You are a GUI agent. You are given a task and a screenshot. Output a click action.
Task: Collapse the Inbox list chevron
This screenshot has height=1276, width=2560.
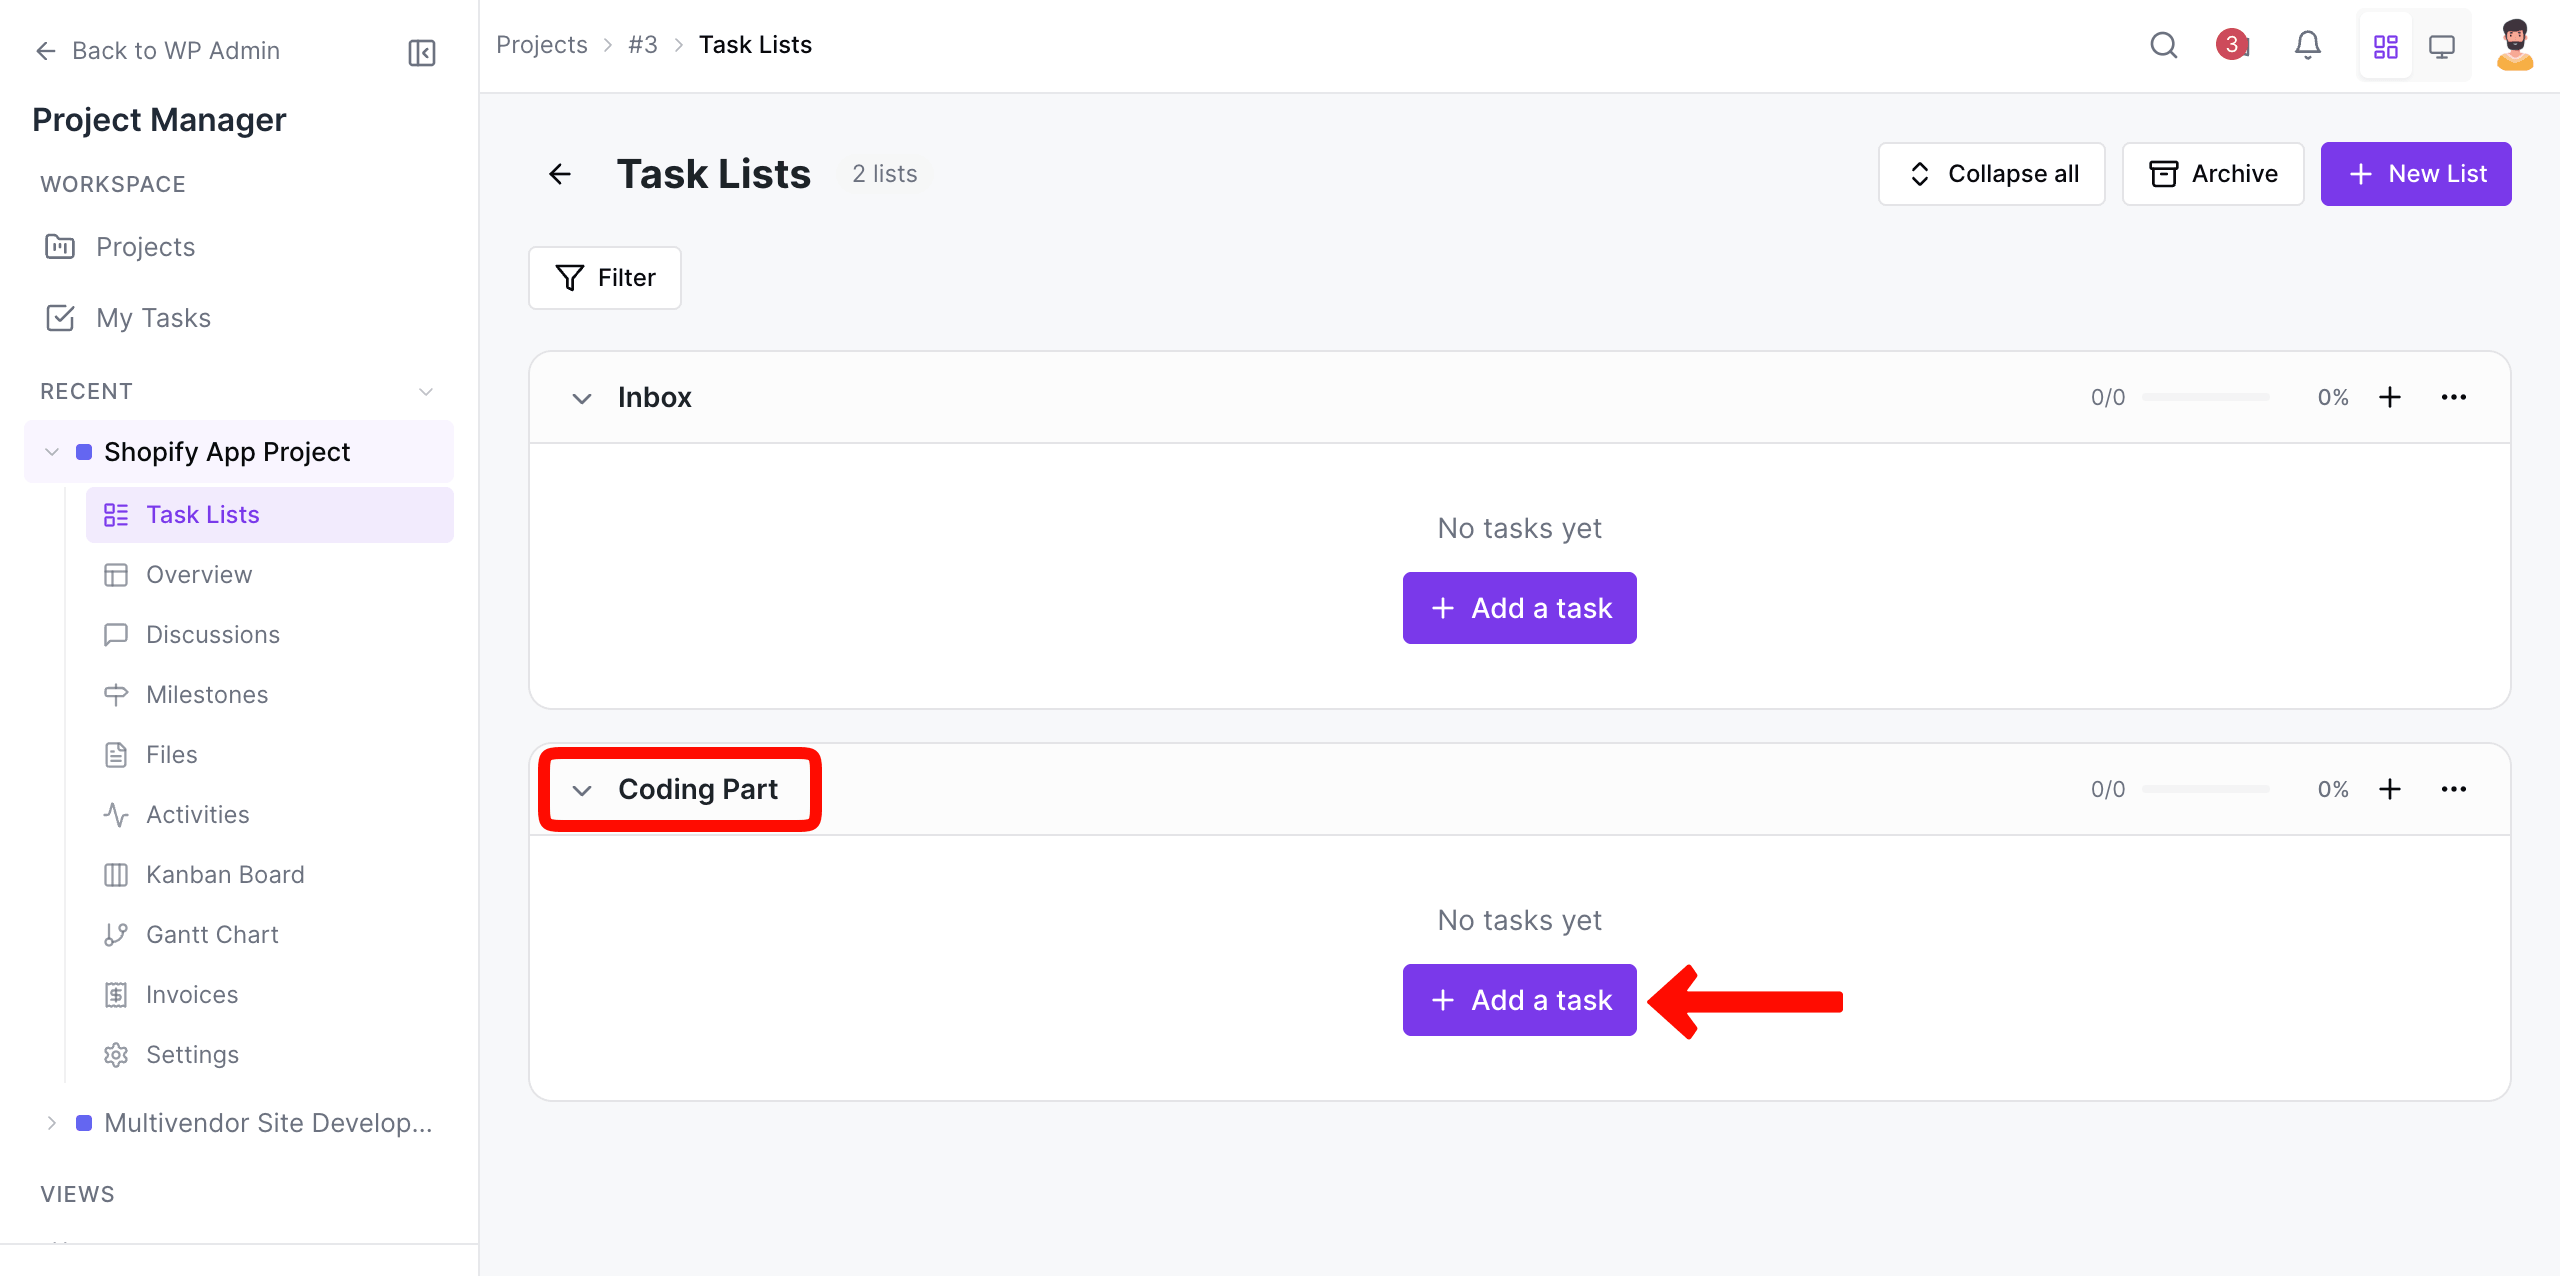(x=582, y=397)
